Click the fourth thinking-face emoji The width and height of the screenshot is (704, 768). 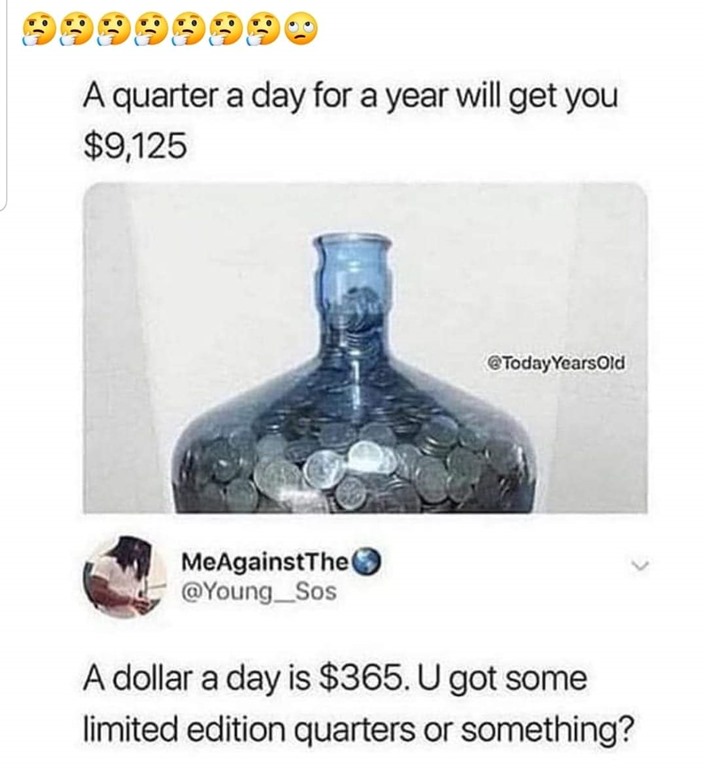pos(152,30)
